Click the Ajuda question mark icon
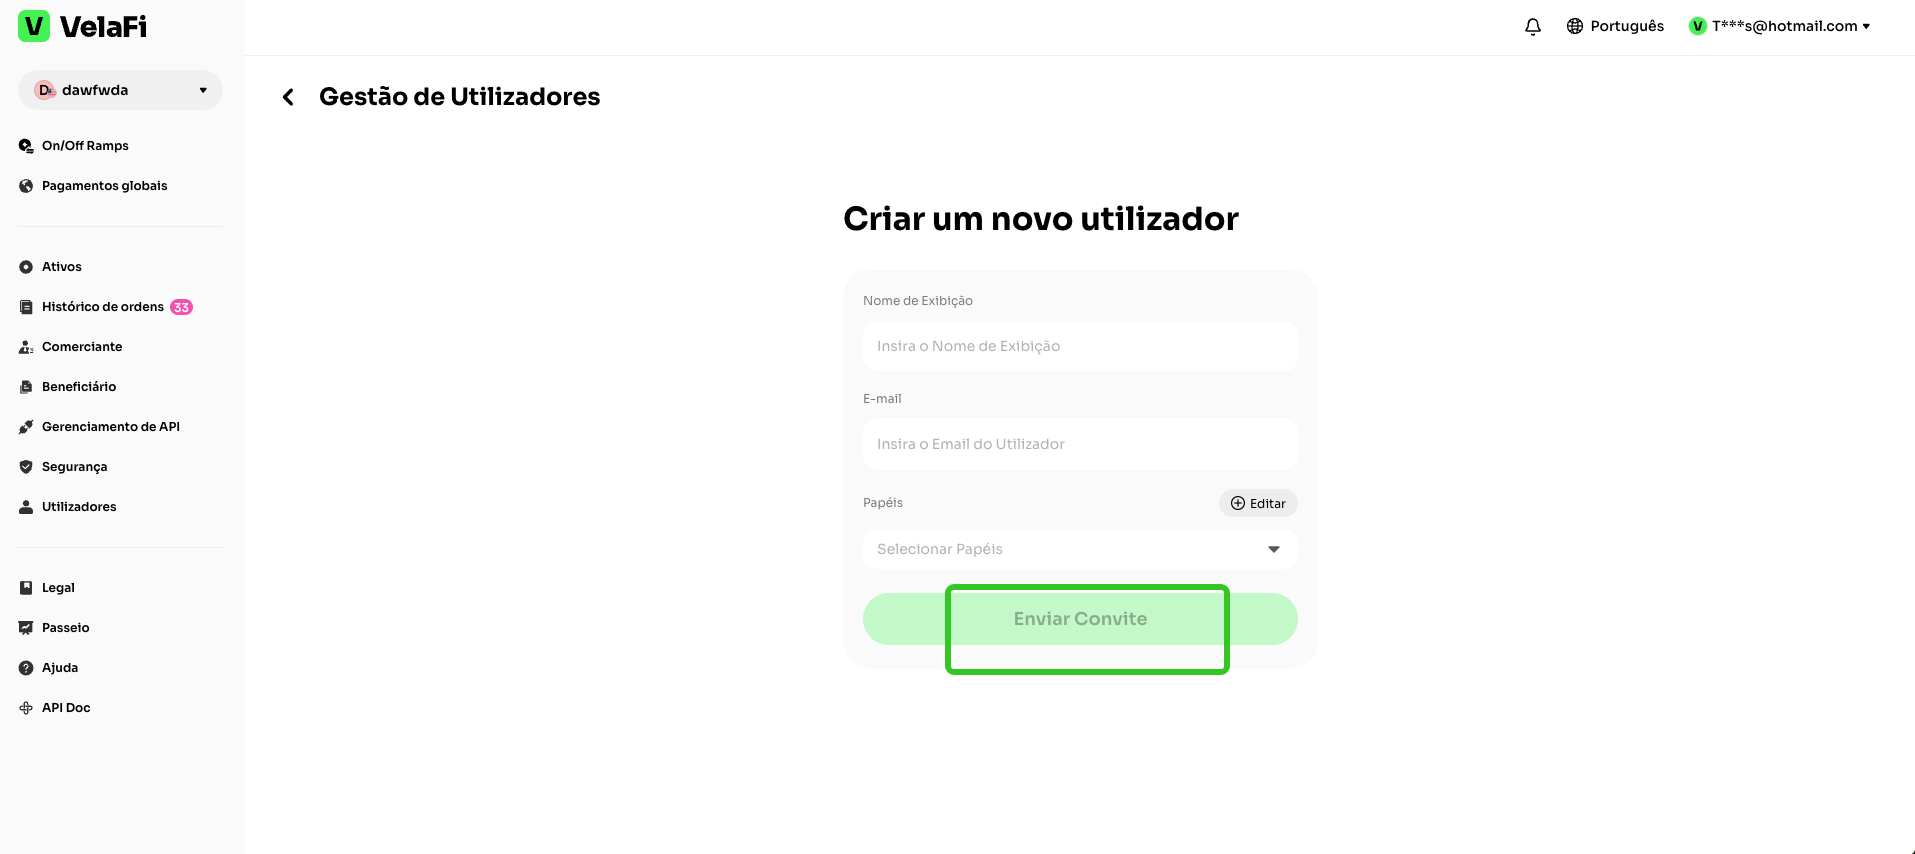 click(26, 668)
